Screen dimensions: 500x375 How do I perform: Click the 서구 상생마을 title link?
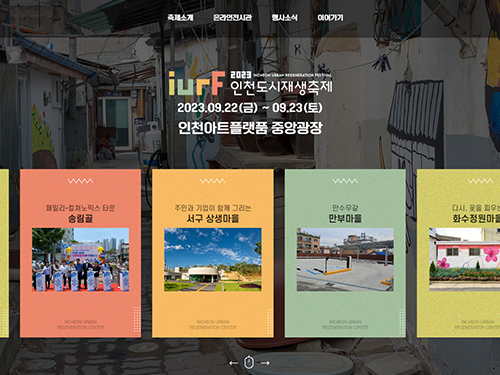[x=213, y=219]
